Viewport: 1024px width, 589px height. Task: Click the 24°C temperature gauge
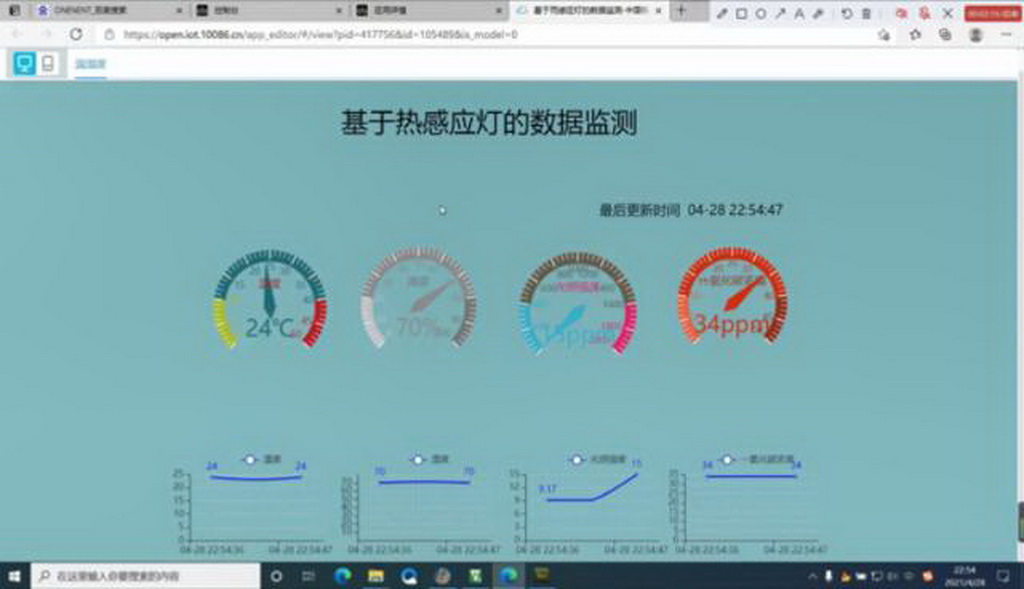[x=269, y=300]
